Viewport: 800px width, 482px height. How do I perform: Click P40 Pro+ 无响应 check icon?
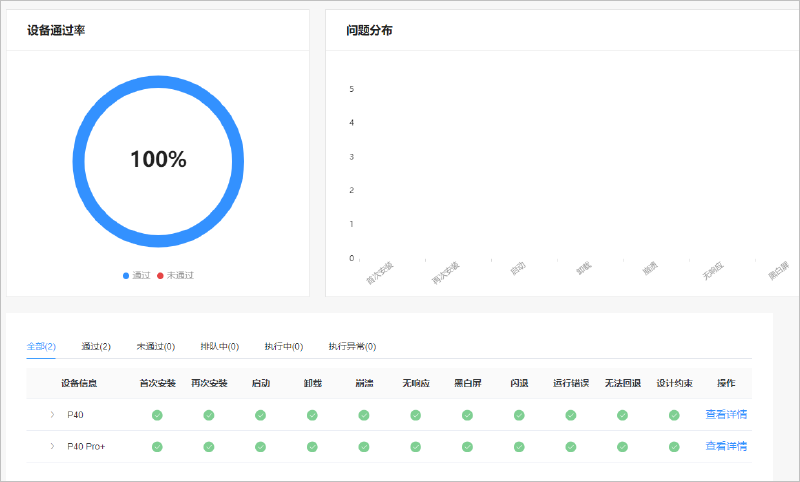coord(416,447)
